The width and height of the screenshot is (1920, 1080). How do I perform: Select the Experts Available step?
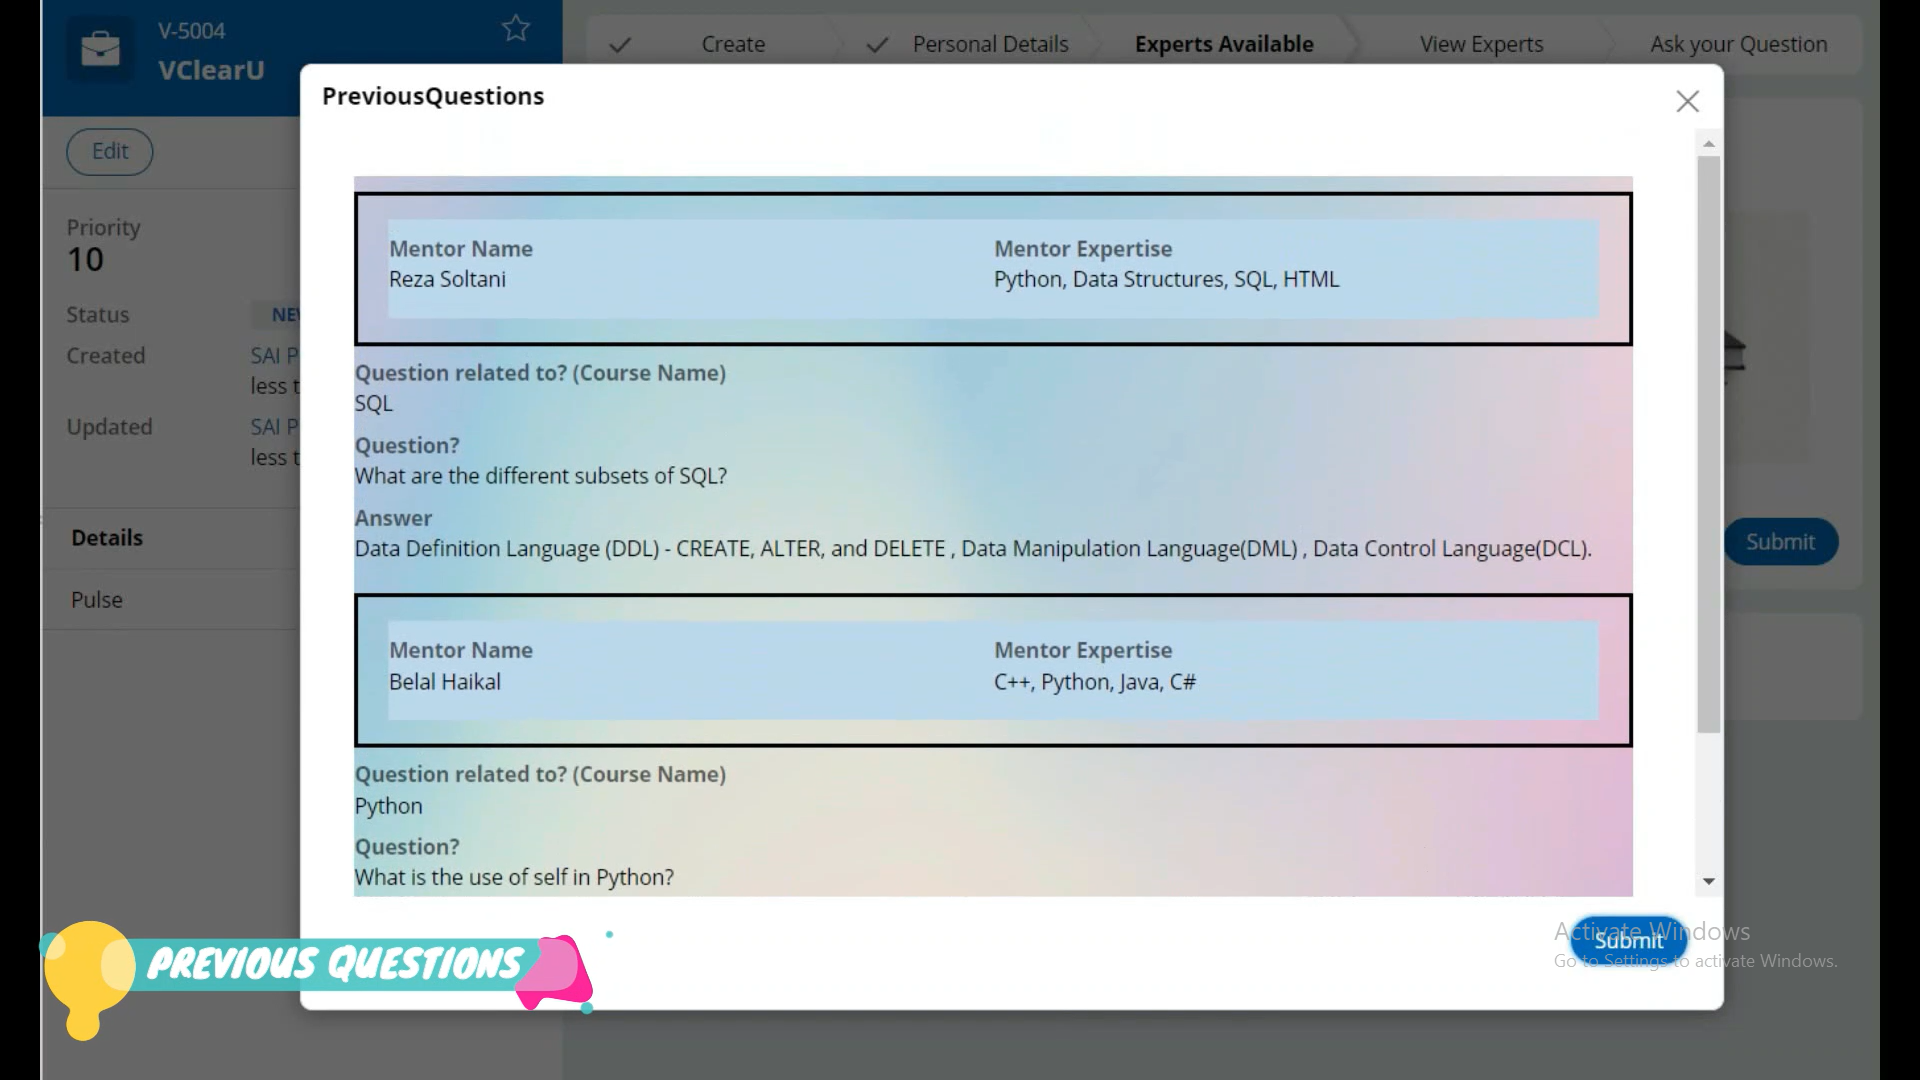[1223, 45]
